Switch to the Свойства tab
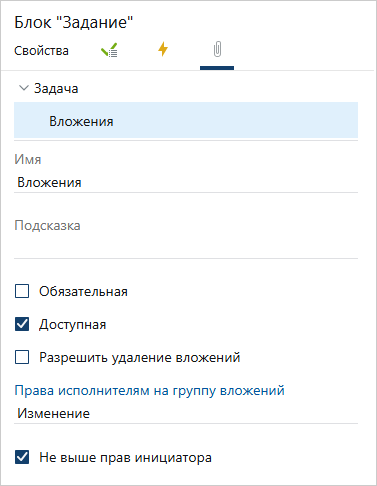This screenshot has width=377, height=486. click(41, 51)
